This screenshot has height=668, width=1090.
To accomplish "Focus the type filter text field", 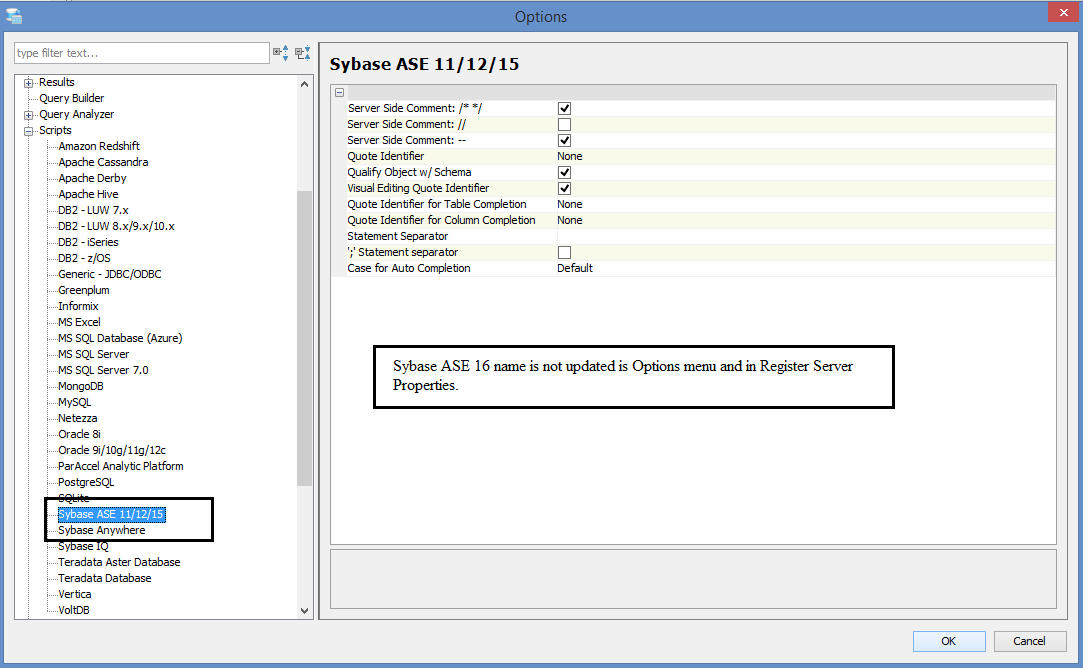I will (x=142, y=53).
